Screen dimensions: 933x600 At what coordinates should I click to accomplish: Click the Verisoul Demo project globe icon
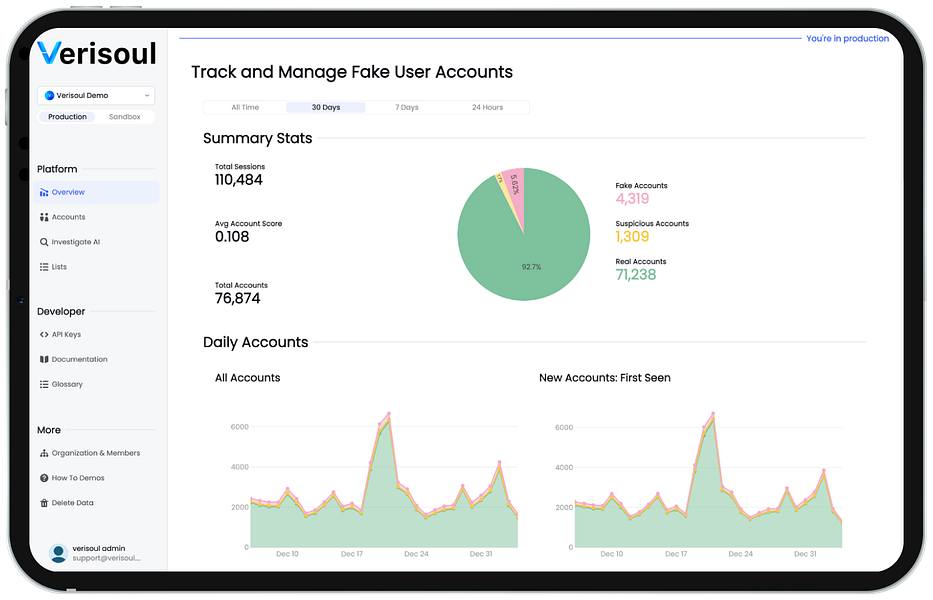tap(49, 96)
